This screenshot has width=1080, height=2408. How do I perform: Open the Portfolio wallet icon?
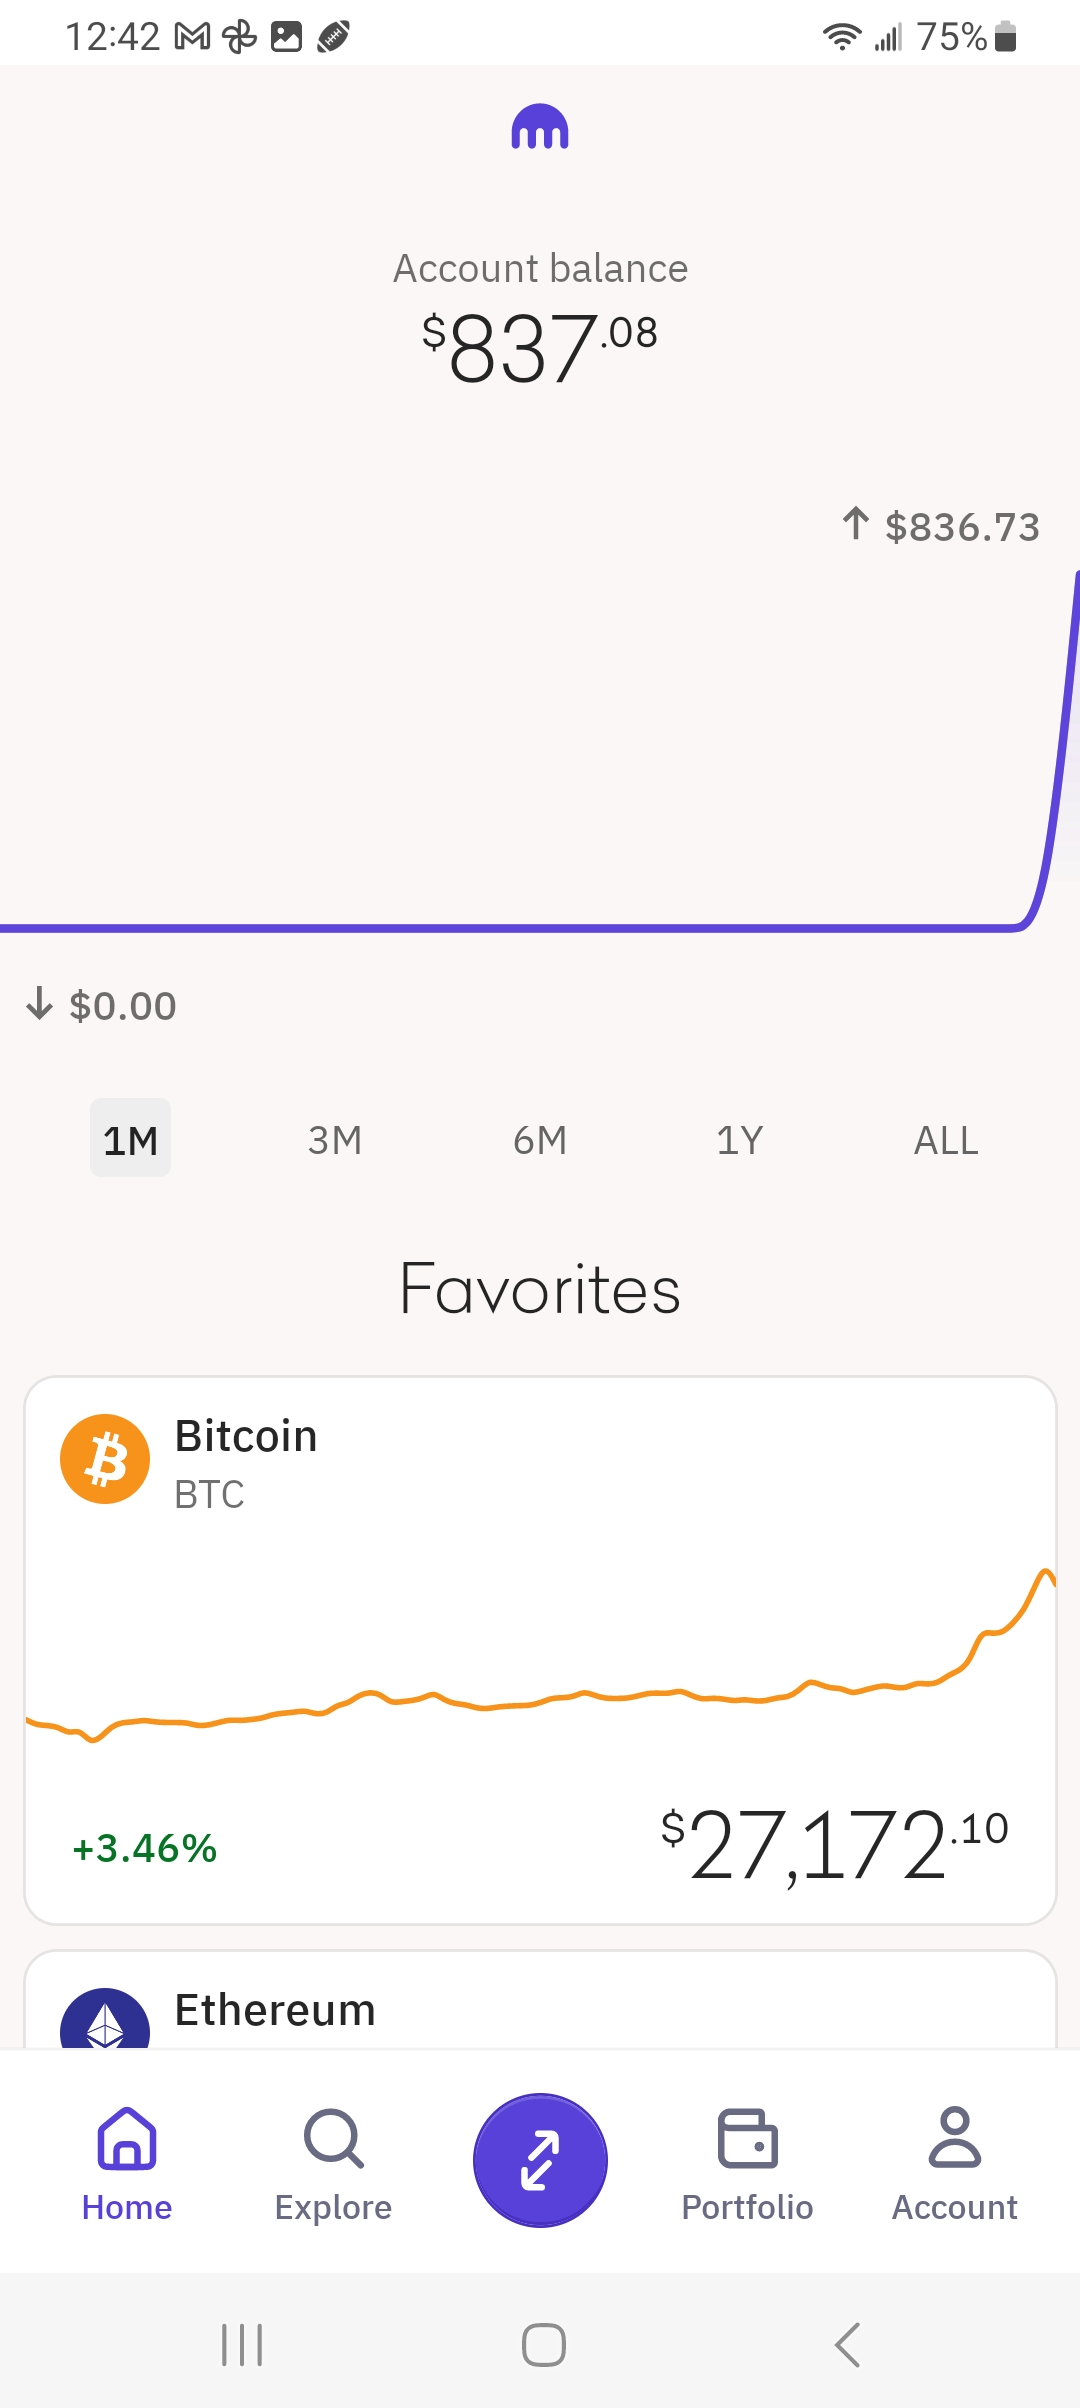[x=747, y=2139]
